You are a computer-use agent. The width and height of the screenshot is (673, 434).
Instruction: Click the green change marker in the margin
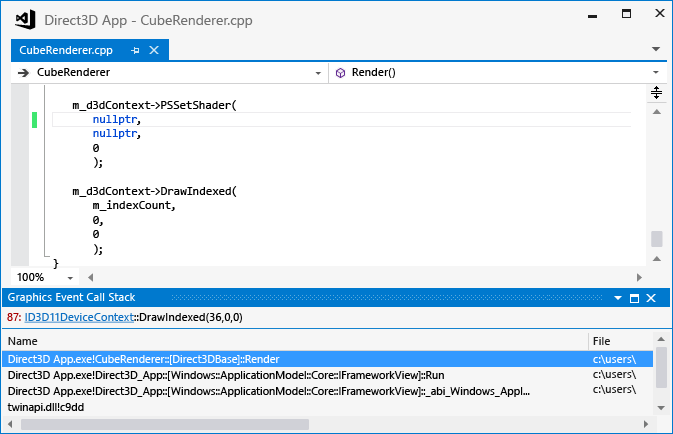point(34,120)
